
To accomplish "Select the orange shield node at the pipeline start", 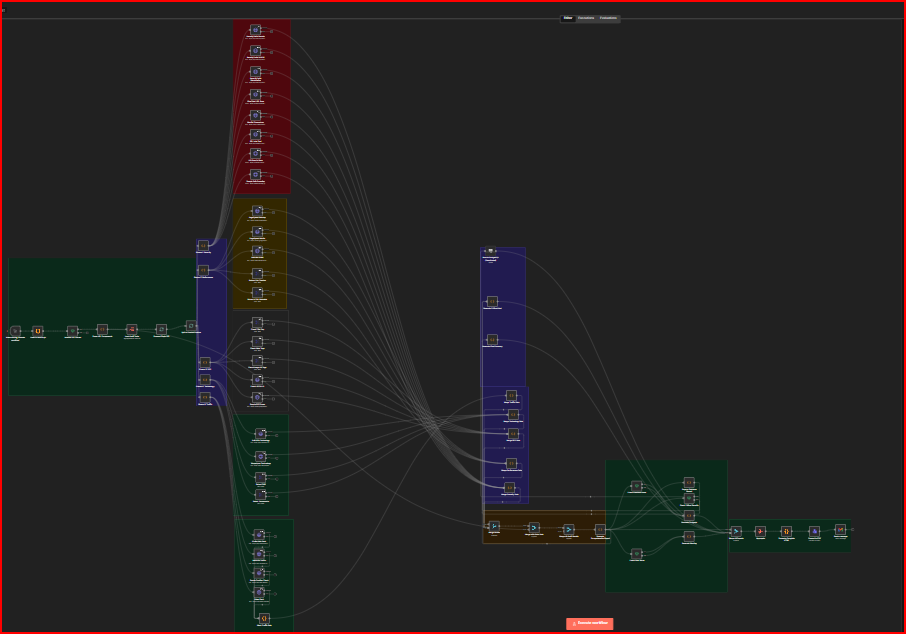I will pos(37,330).
